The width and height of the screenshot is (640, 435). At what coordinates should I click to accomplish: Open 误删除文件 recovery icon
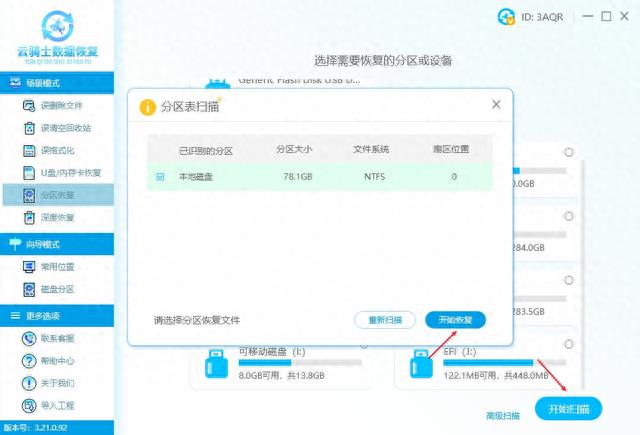(x=29, y=106)
